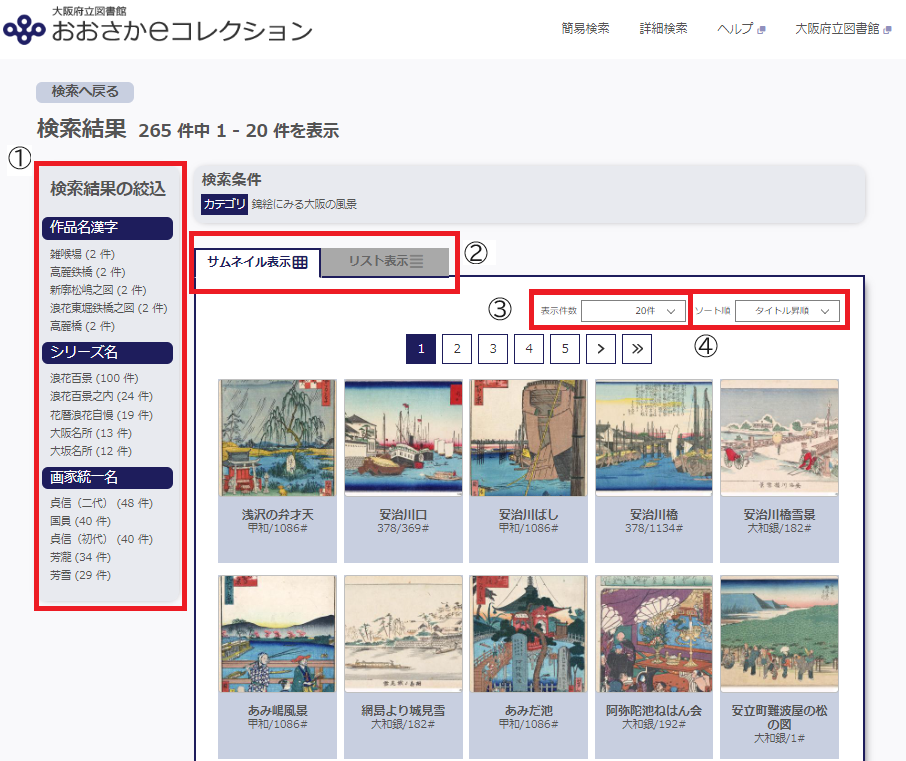906x761 pixels.
Task: Go to results page 5
Action: tap(565, 349)
